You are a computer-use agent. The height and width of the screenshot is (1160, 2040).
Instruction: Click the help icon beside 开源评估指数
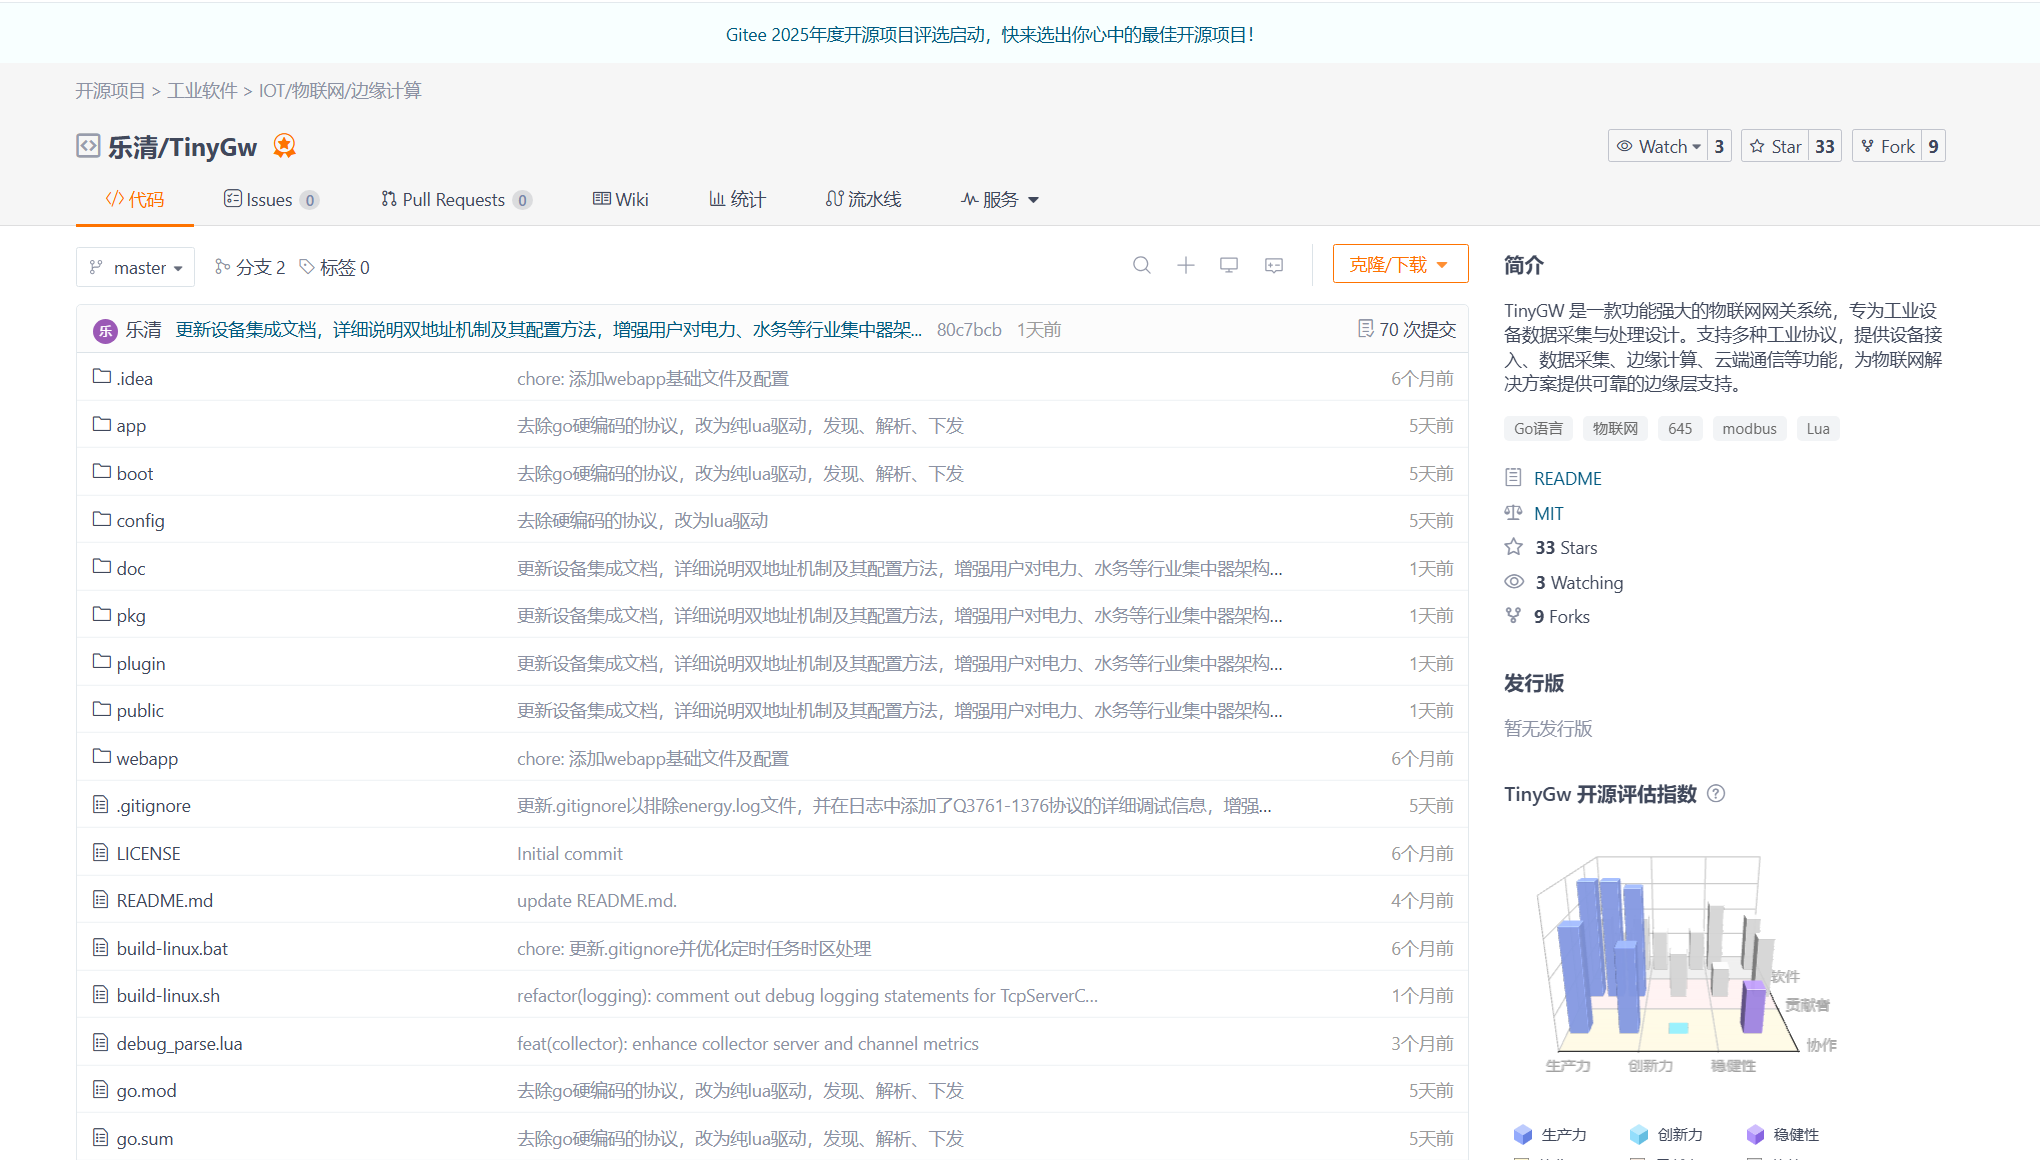(x=1717, y=793)
